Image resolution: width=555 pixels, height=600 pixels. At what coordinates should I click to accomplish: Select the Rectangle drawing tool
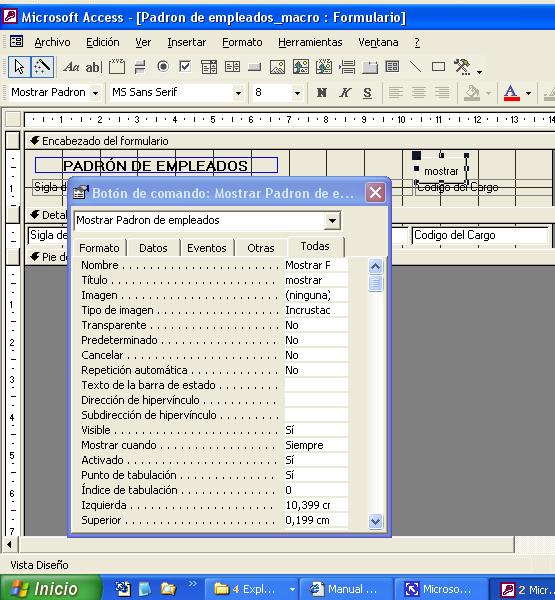pyautogui.click(x=438, y=67)
